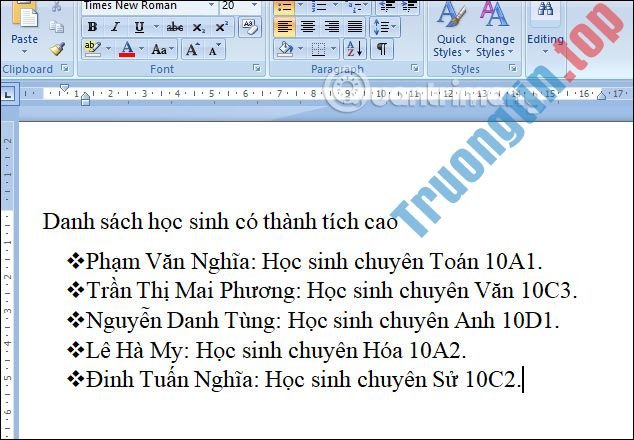Click the hanging indent marker on ruler
The height and width of the screenshot is (440, 634).
click(x=85, y=97)
